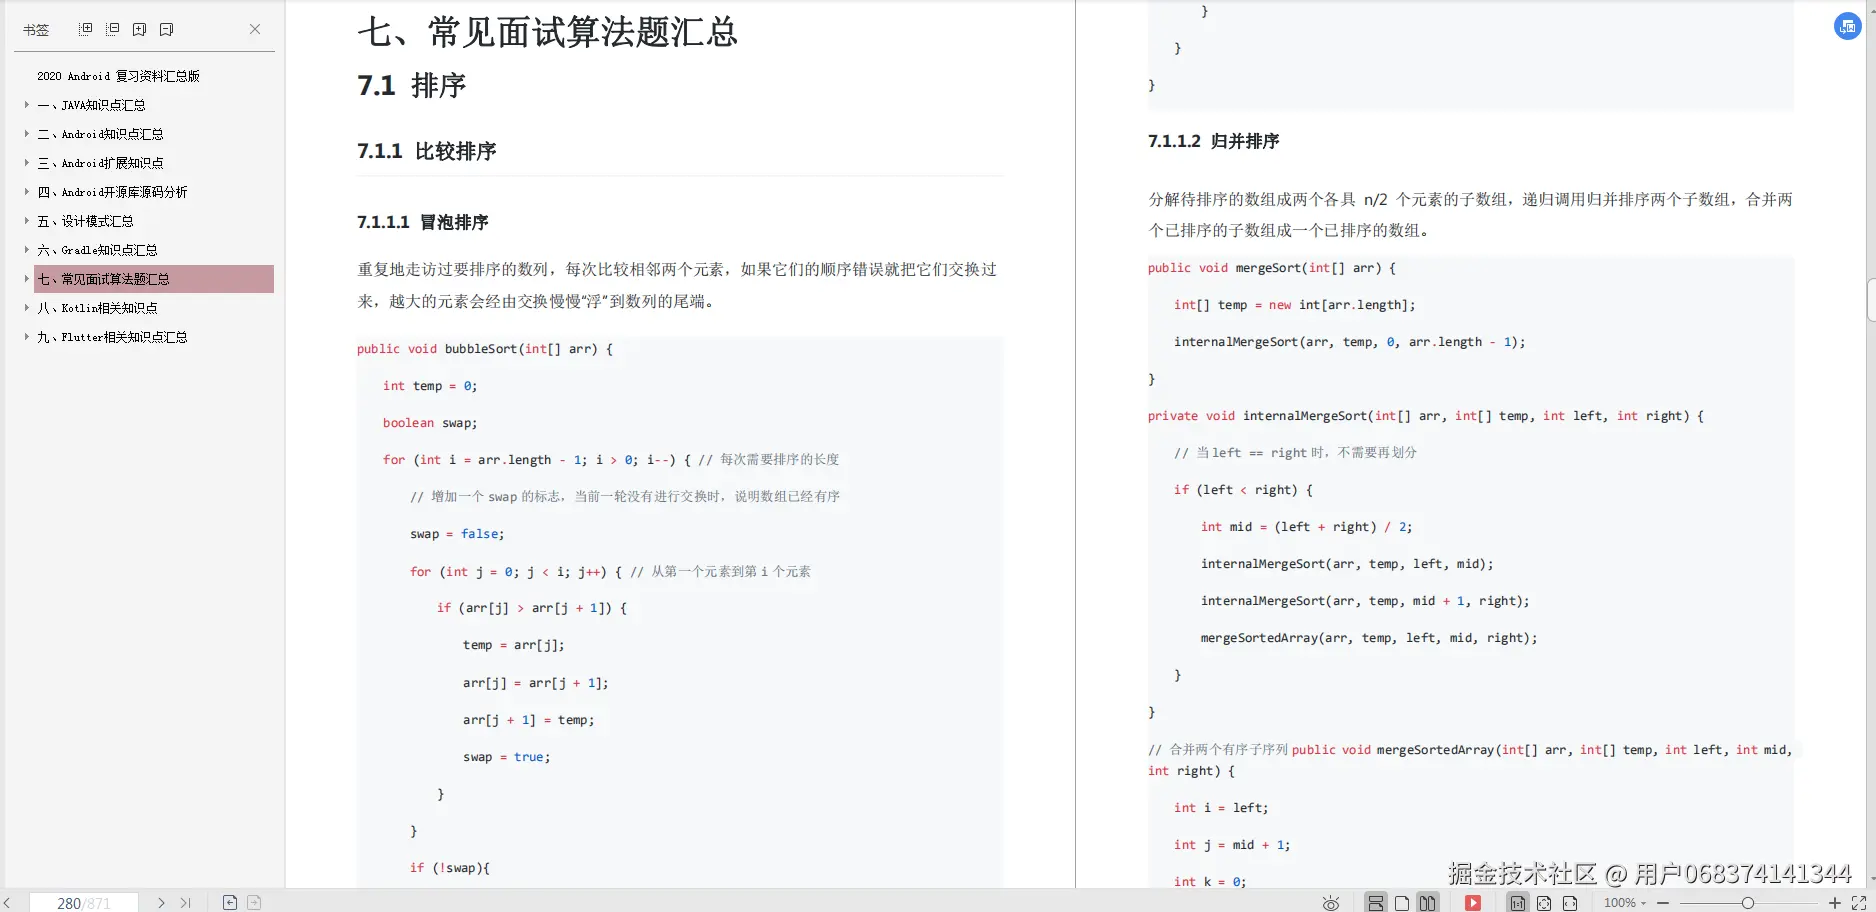Zoom in with the plus button

tap(1834, 903)
